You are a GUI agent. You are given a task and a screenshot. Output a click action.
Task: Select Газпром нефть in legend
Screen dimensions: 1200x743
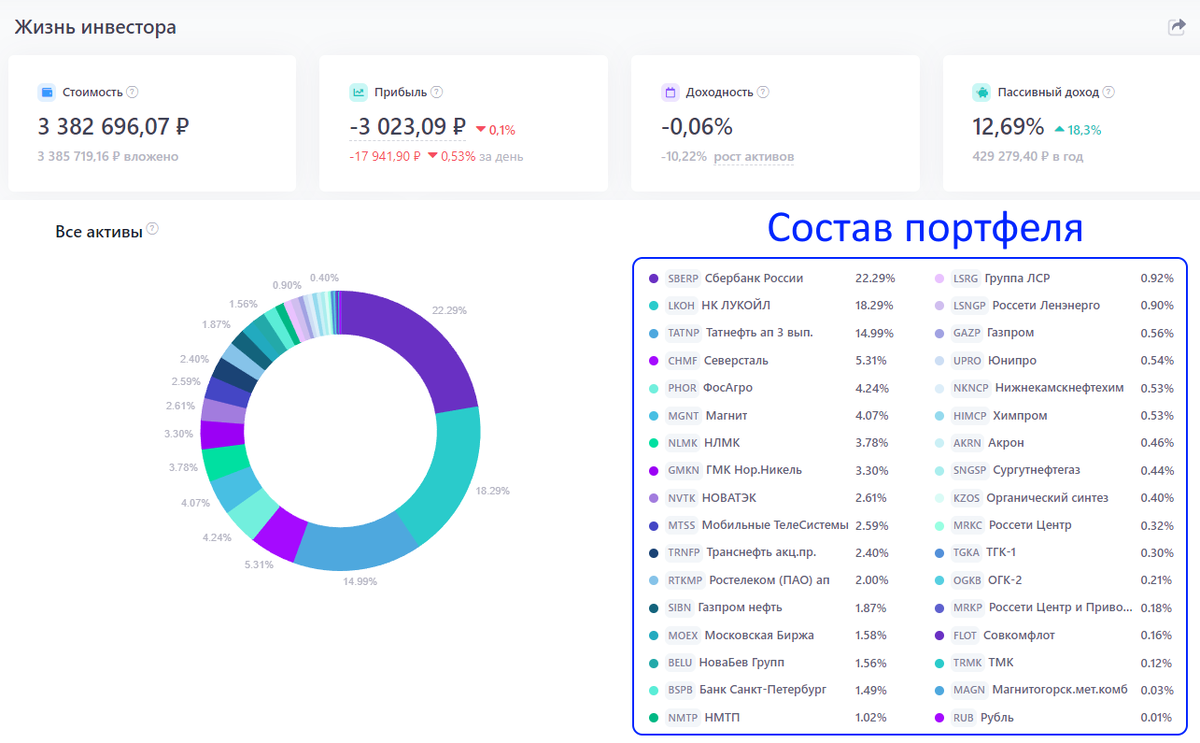740,608
